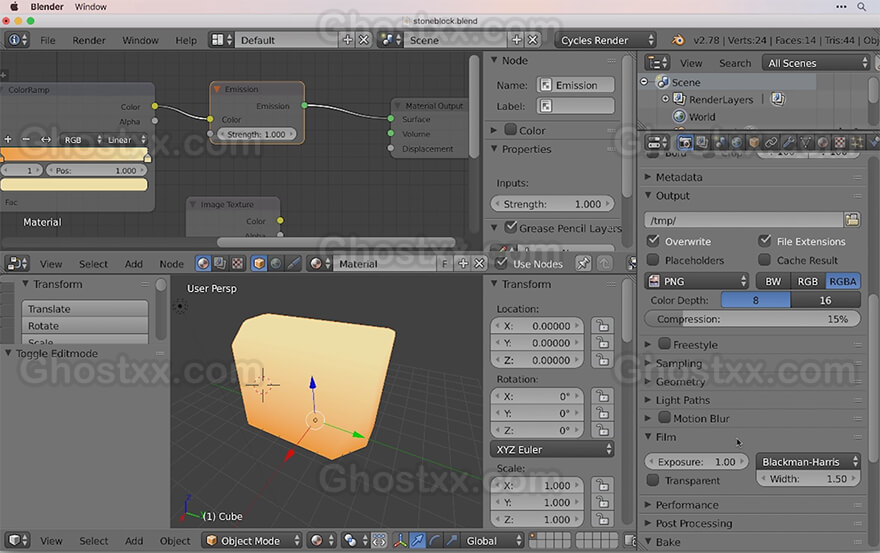Open the World properties tab (globe icon)
The width and height of the screenshot is (880, 553).
pyautogui.click(x=736, y=143)
